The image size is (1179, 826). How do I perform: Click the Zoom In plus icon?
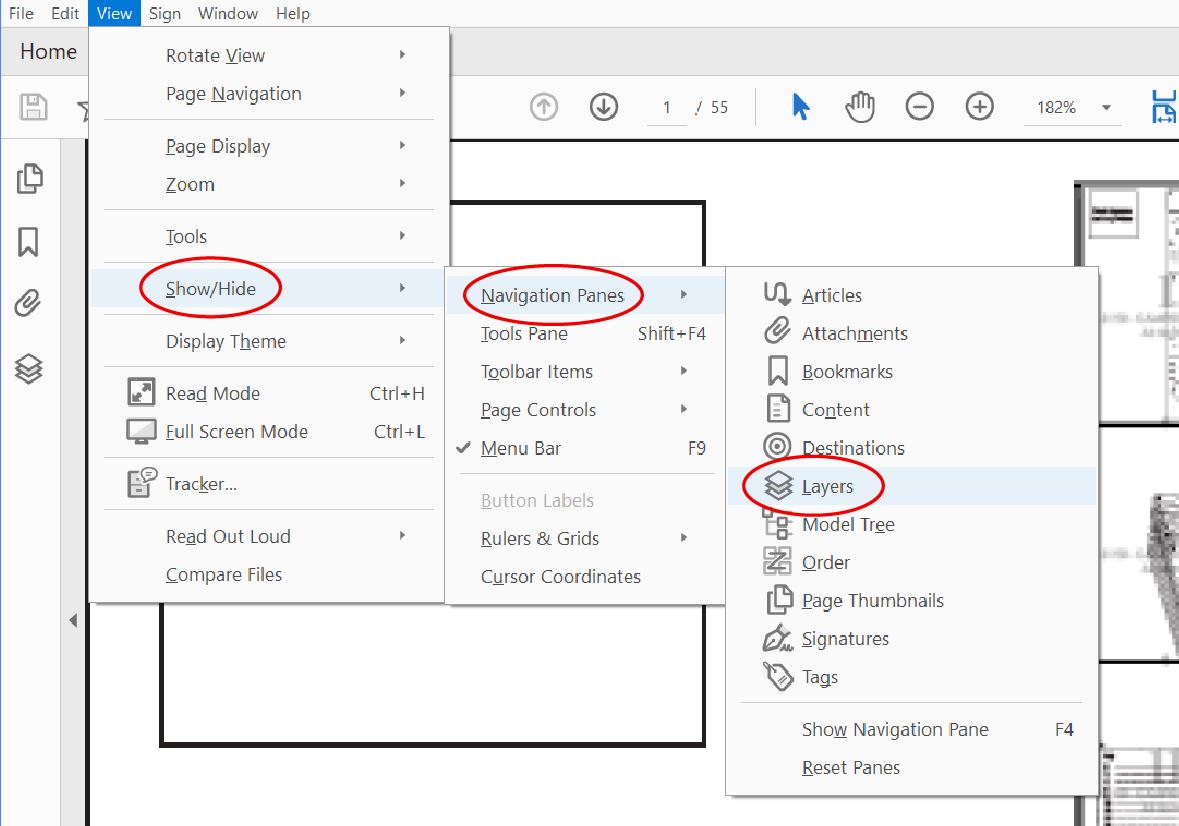[x=979, y=106]
